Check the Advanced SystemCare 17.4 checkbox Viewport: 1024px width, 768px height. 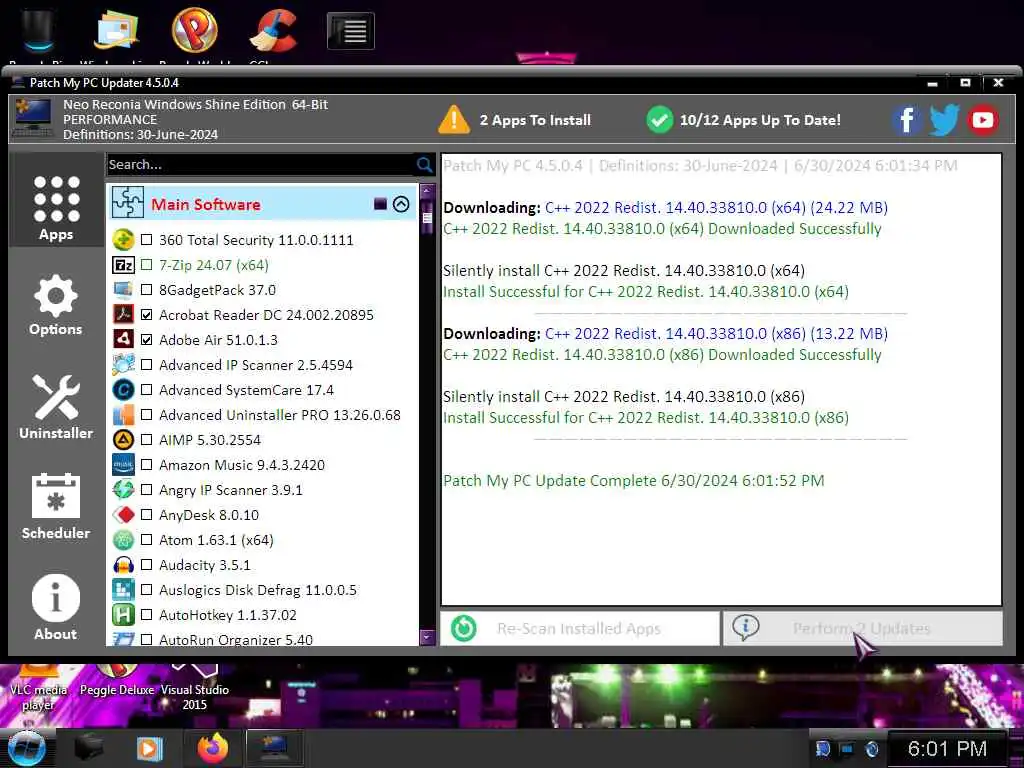point(147,390)
